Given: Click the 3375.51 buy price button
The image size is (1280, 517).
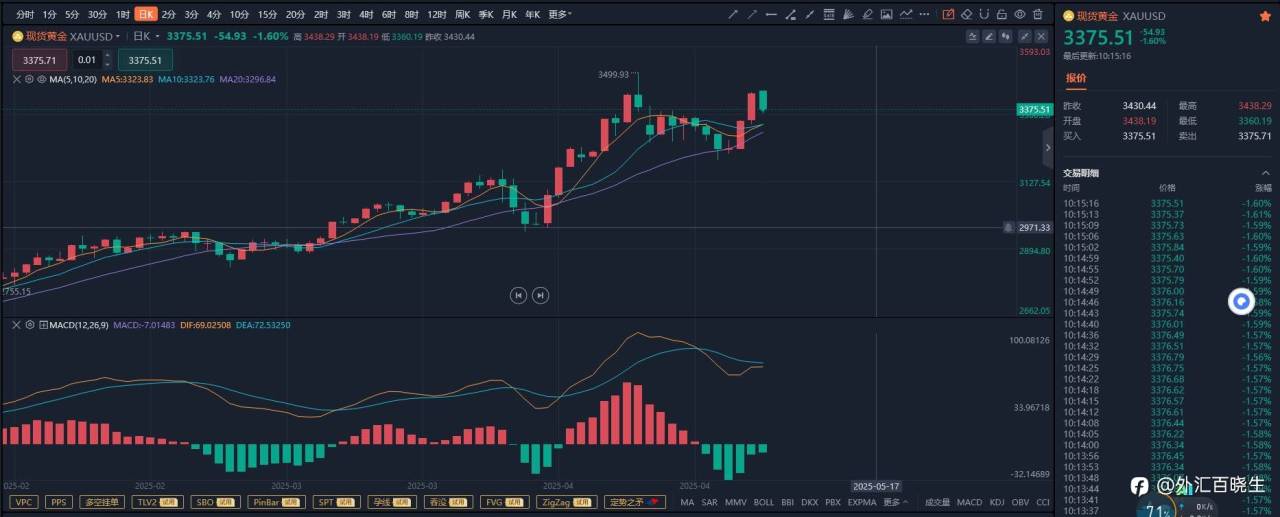Looking at the screenshot, I should (145, 60).
